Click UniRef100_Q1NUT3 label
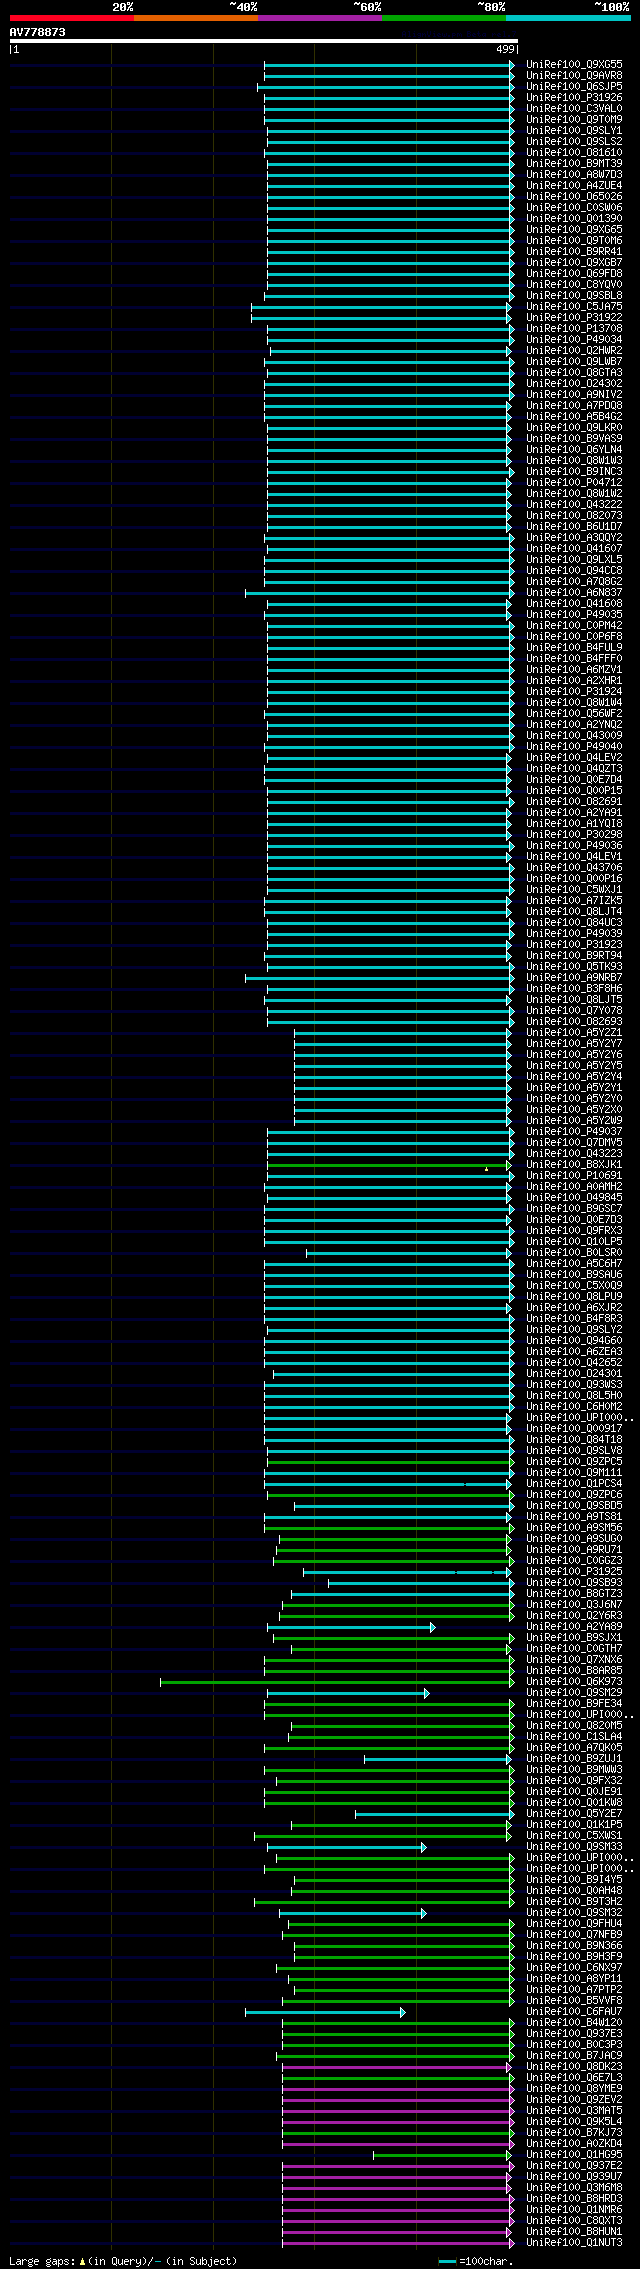640x2269 pixels. [574, 2243]
